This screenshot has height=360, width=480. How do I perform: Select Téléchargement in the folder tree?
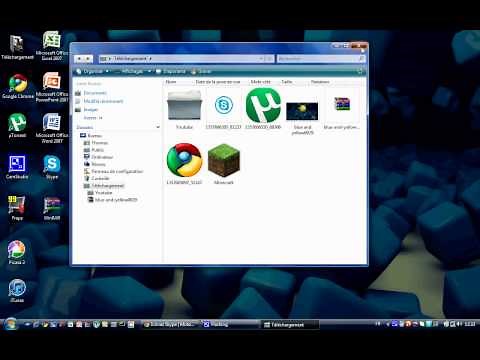[104, 186]
